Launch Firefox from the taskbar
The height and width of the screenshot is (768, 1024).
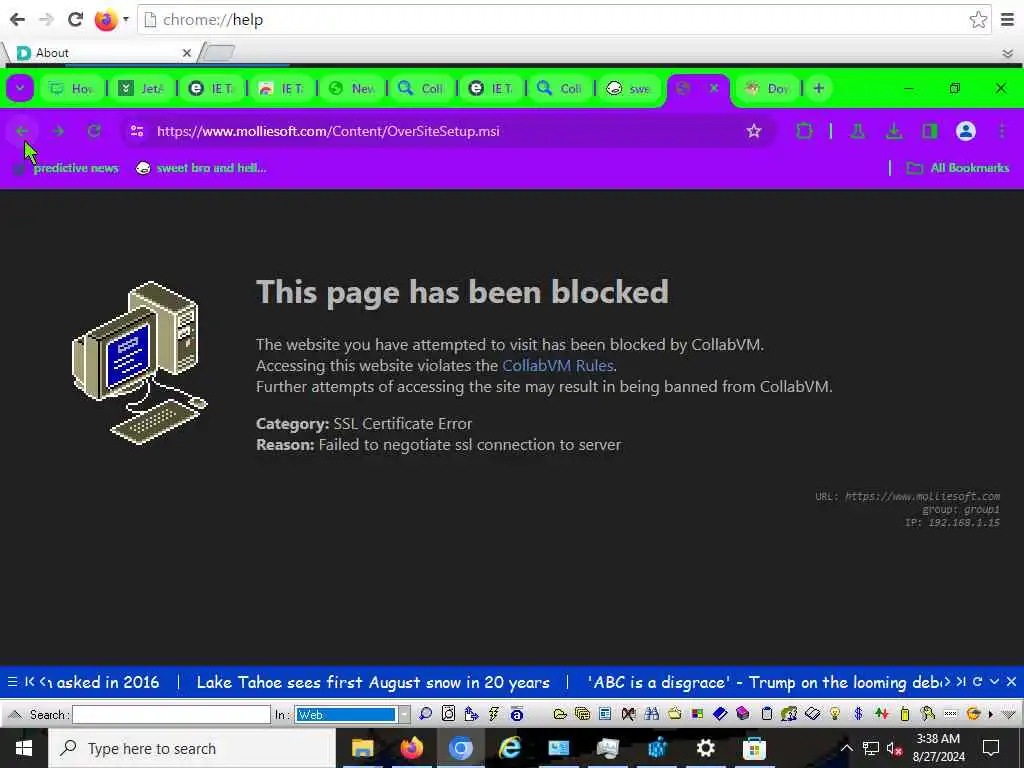point(411,748)
